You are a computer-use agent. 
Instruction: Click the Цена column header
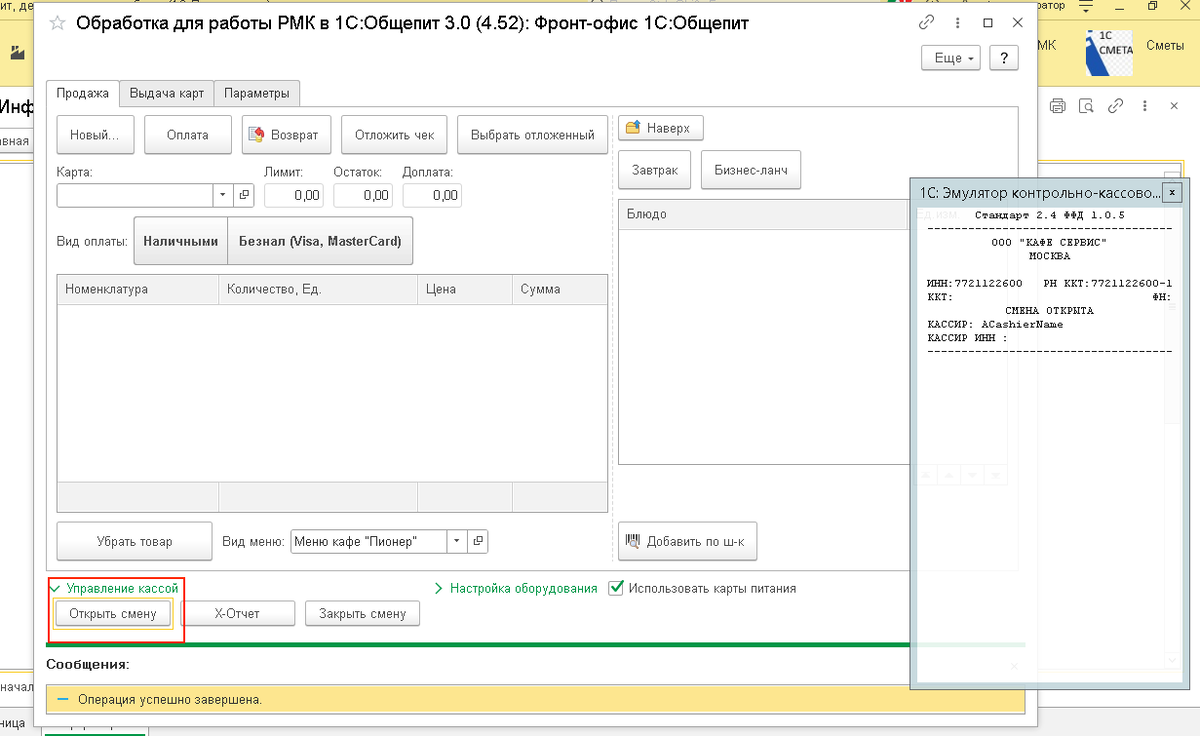click(465, 289)
